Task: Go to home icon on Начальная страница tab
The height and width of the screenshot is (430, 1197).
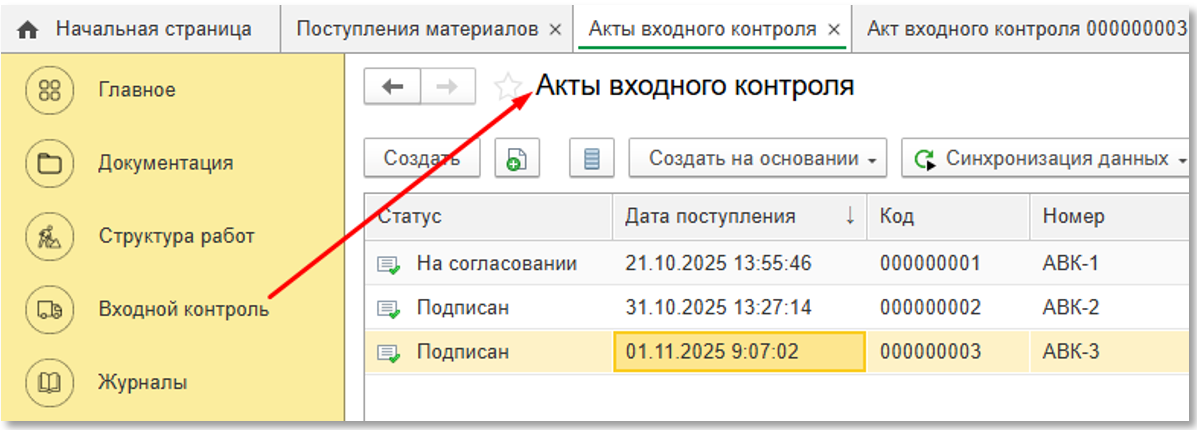Action: point(29,30)
